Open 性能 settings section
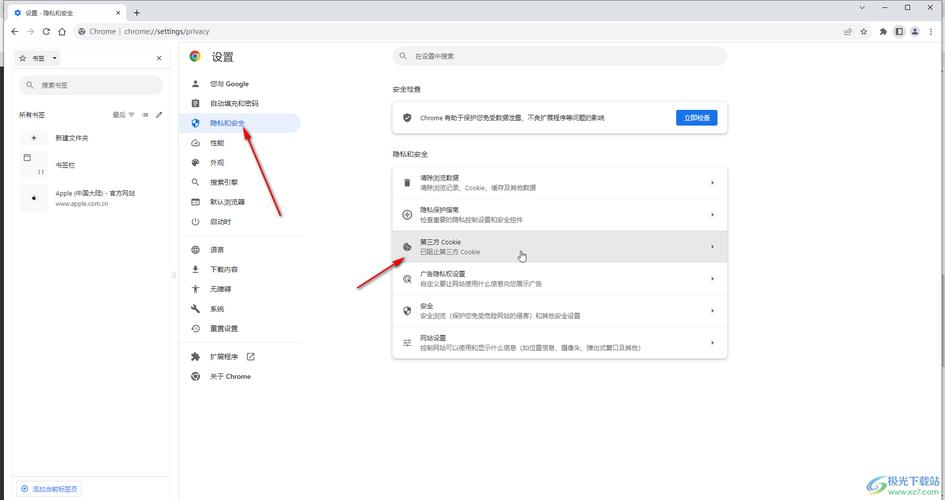Image resolution: width=945 pixels, height=500 pixels. (240, 143)
